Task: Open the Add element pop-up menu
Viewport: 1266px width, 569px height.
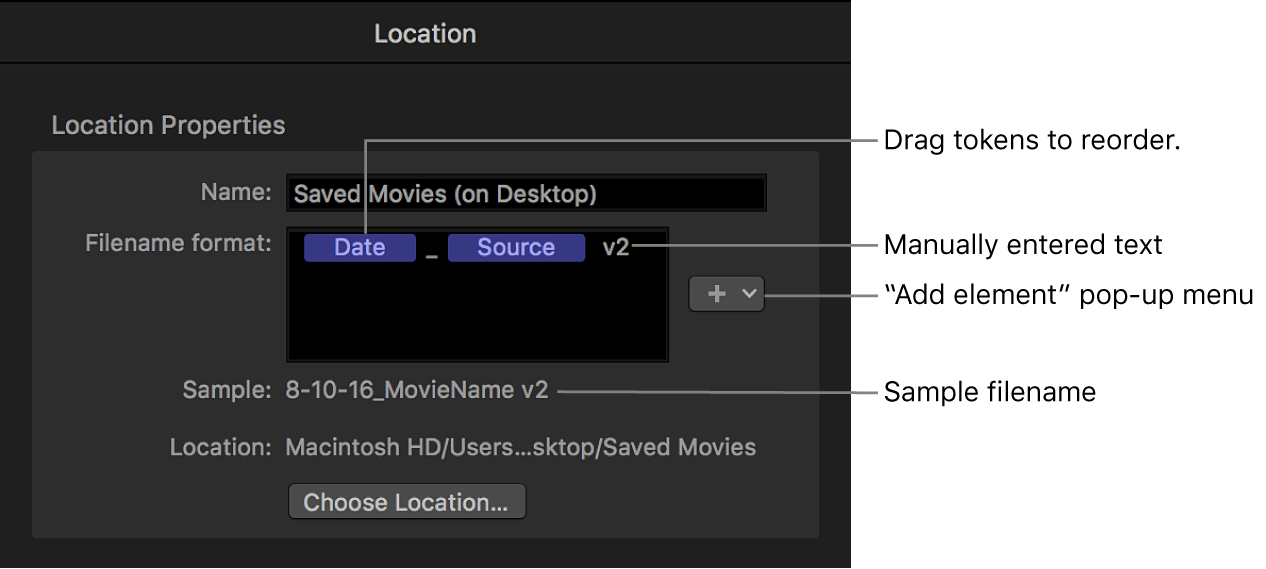Action: coord(726,294)
